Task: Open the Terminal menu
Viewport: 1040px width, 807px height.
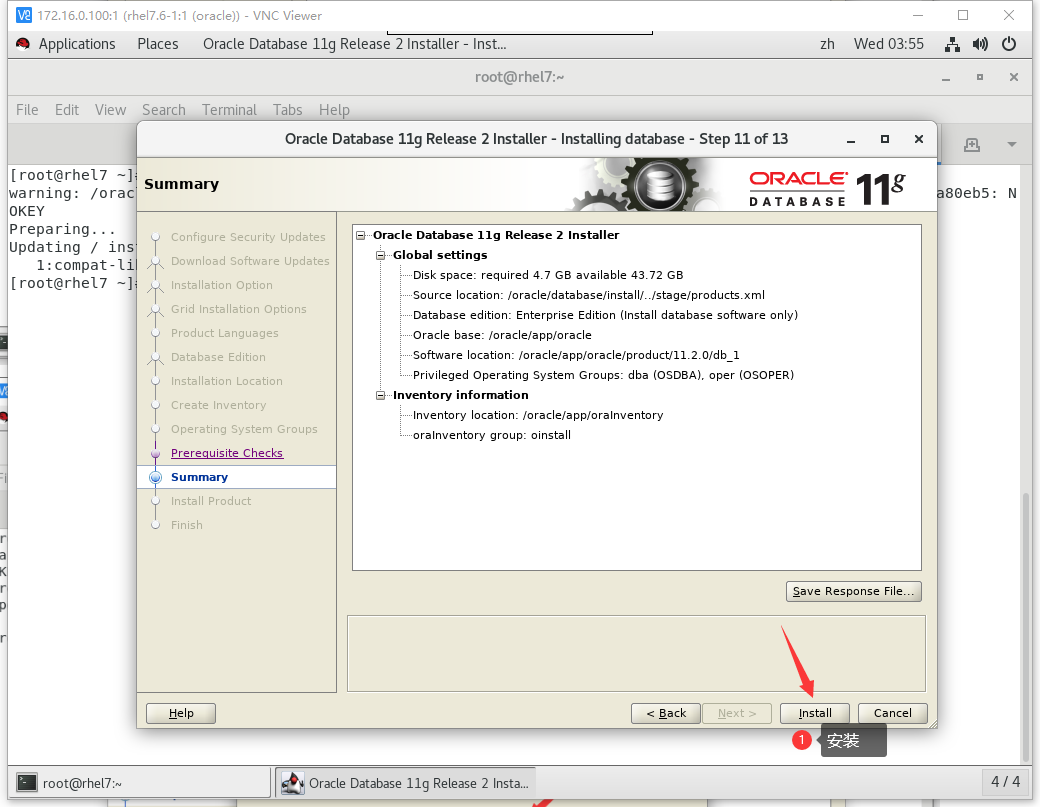Action: point(229,109)
